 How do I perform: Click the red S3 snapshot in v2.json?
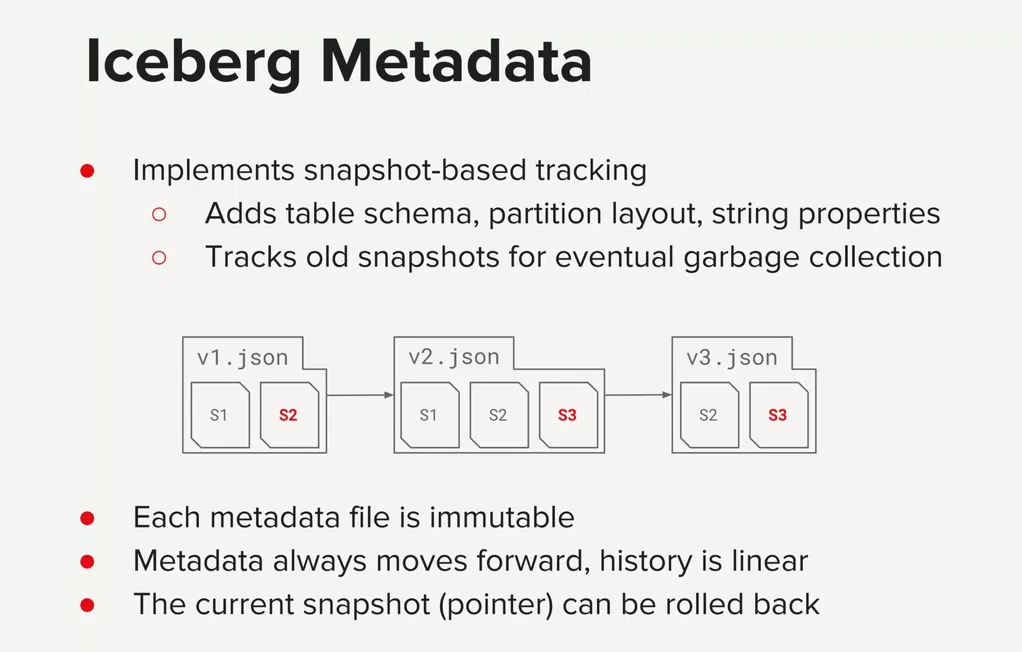(568, 415)
